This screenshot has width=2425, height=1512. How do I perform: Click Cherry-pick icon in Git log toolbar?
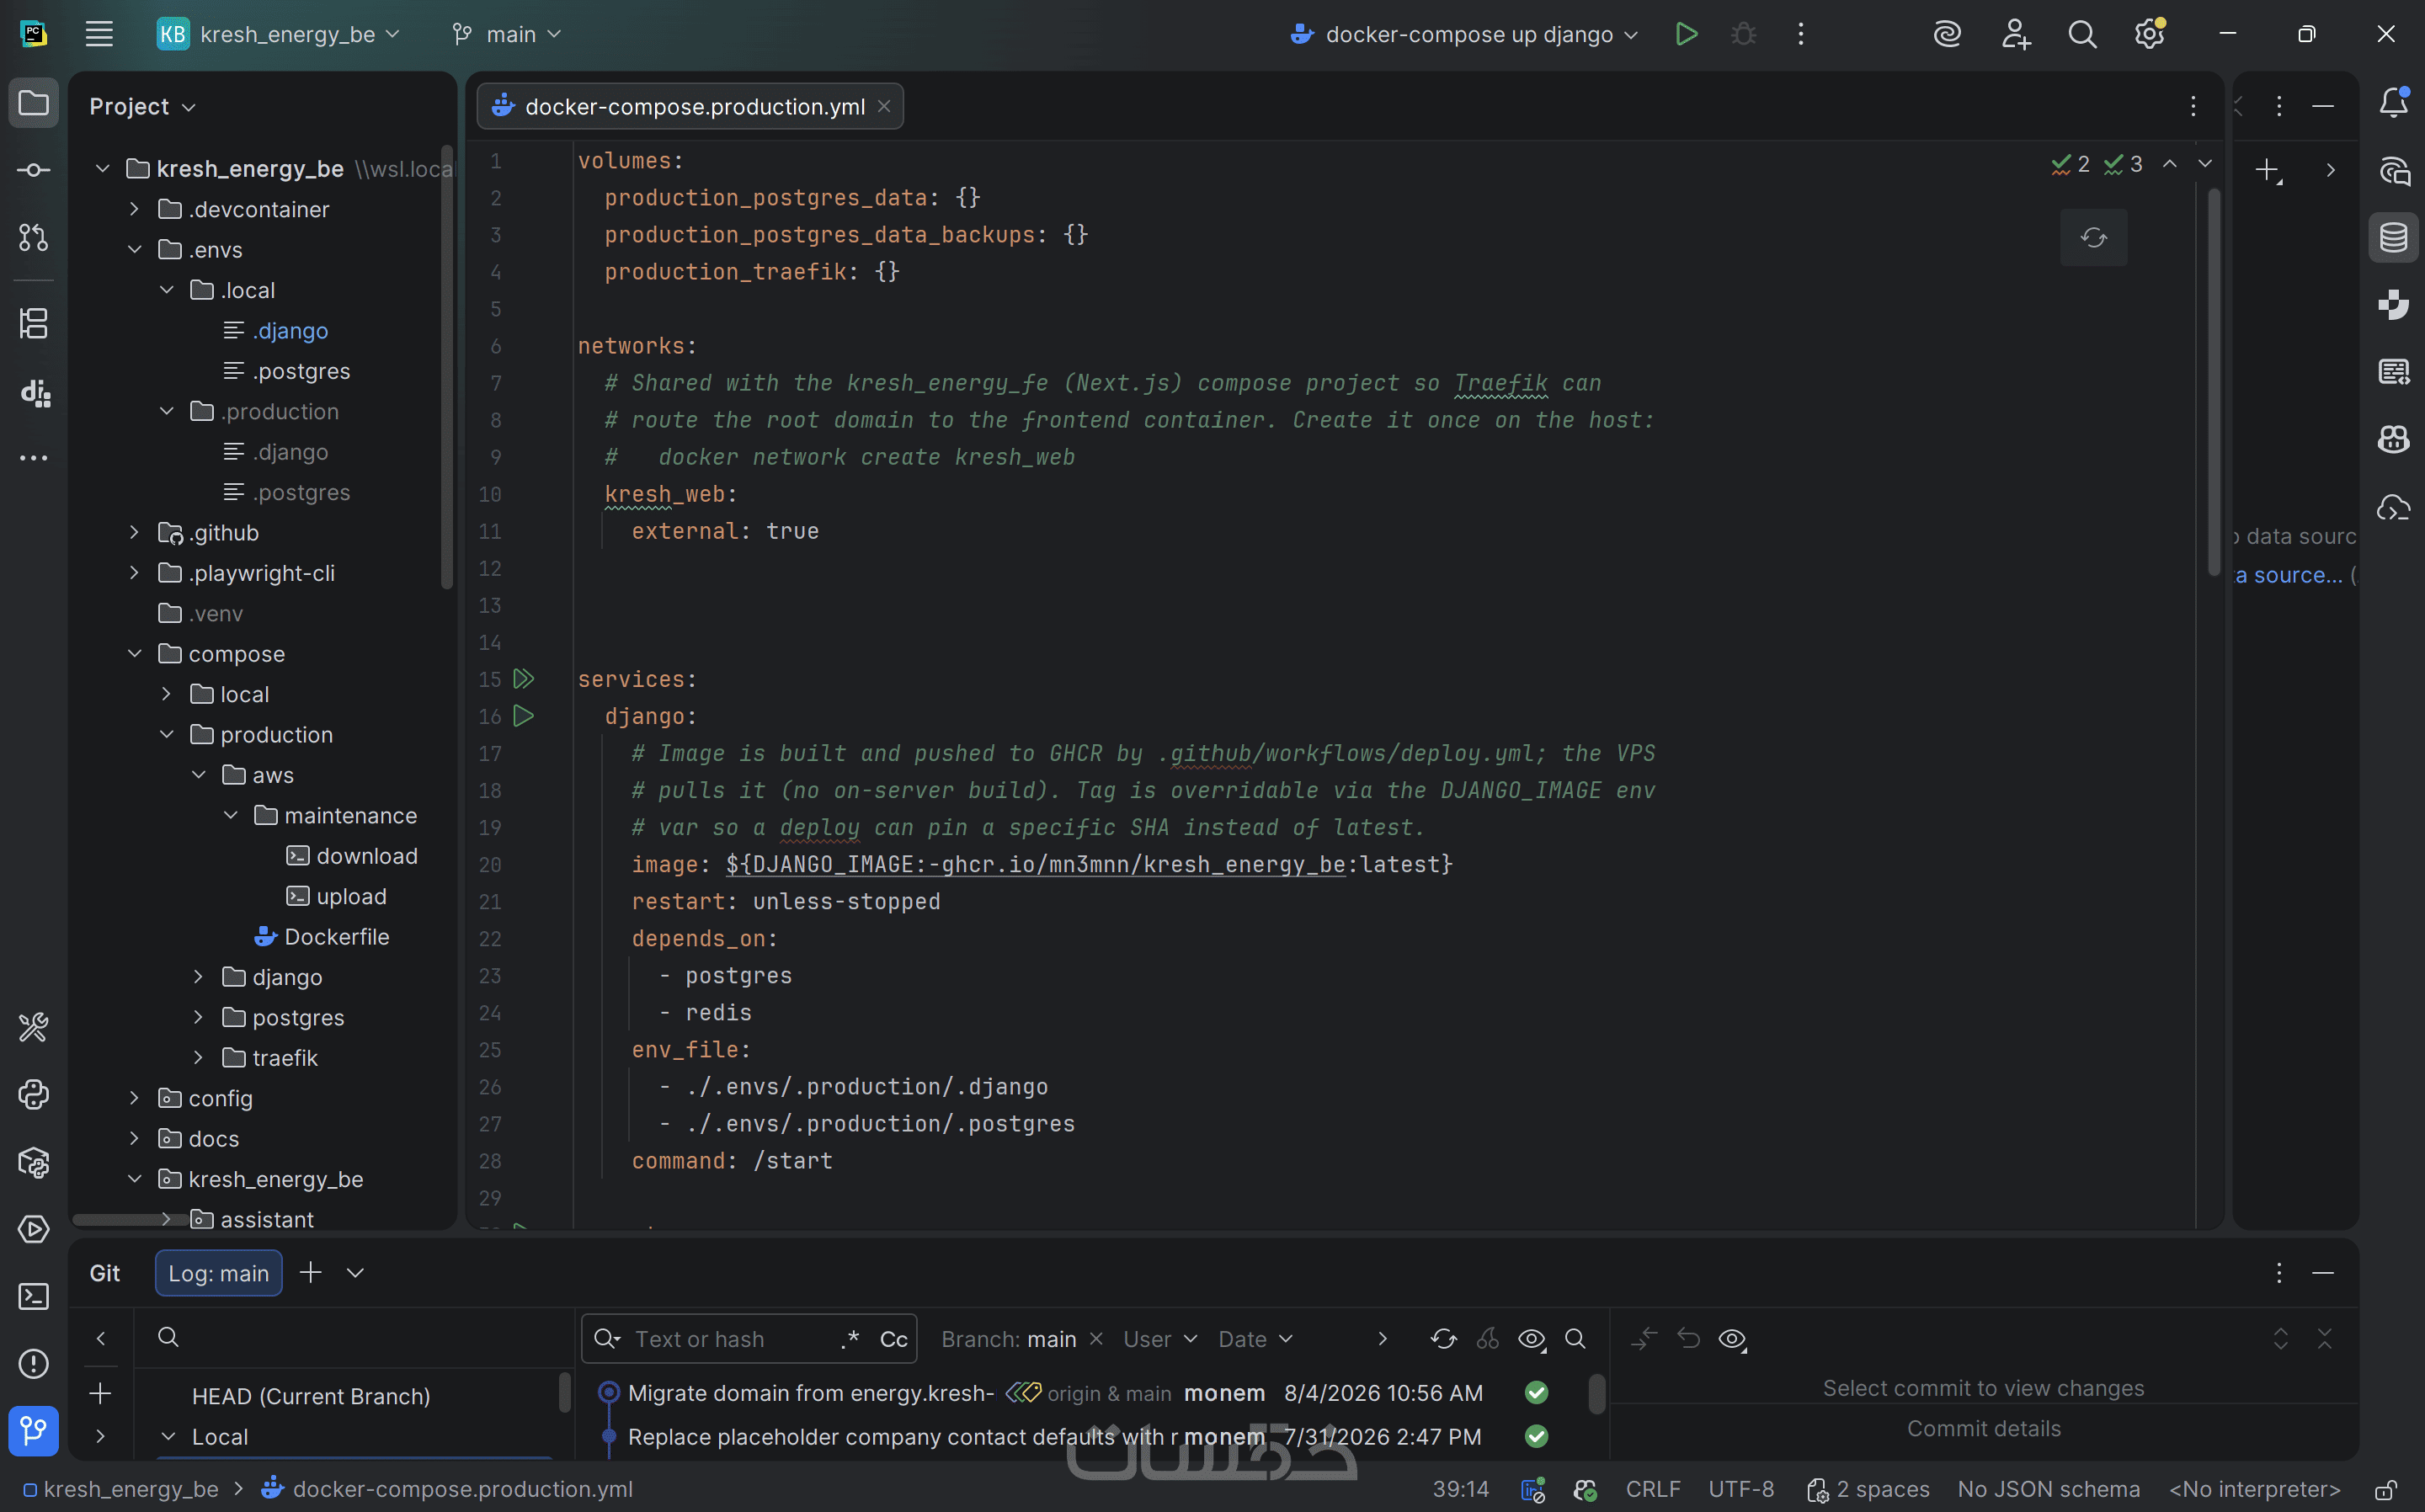[1488, 1339]
